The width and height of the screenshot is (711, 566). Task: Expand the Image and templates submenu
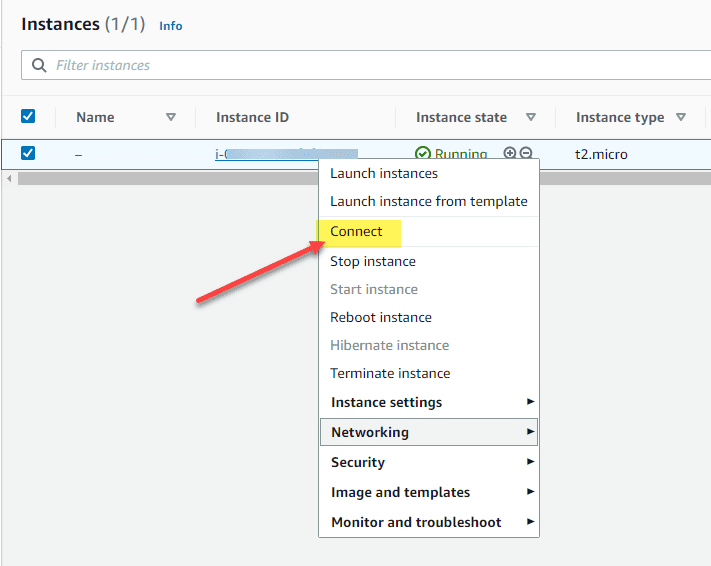coord(428,492)
